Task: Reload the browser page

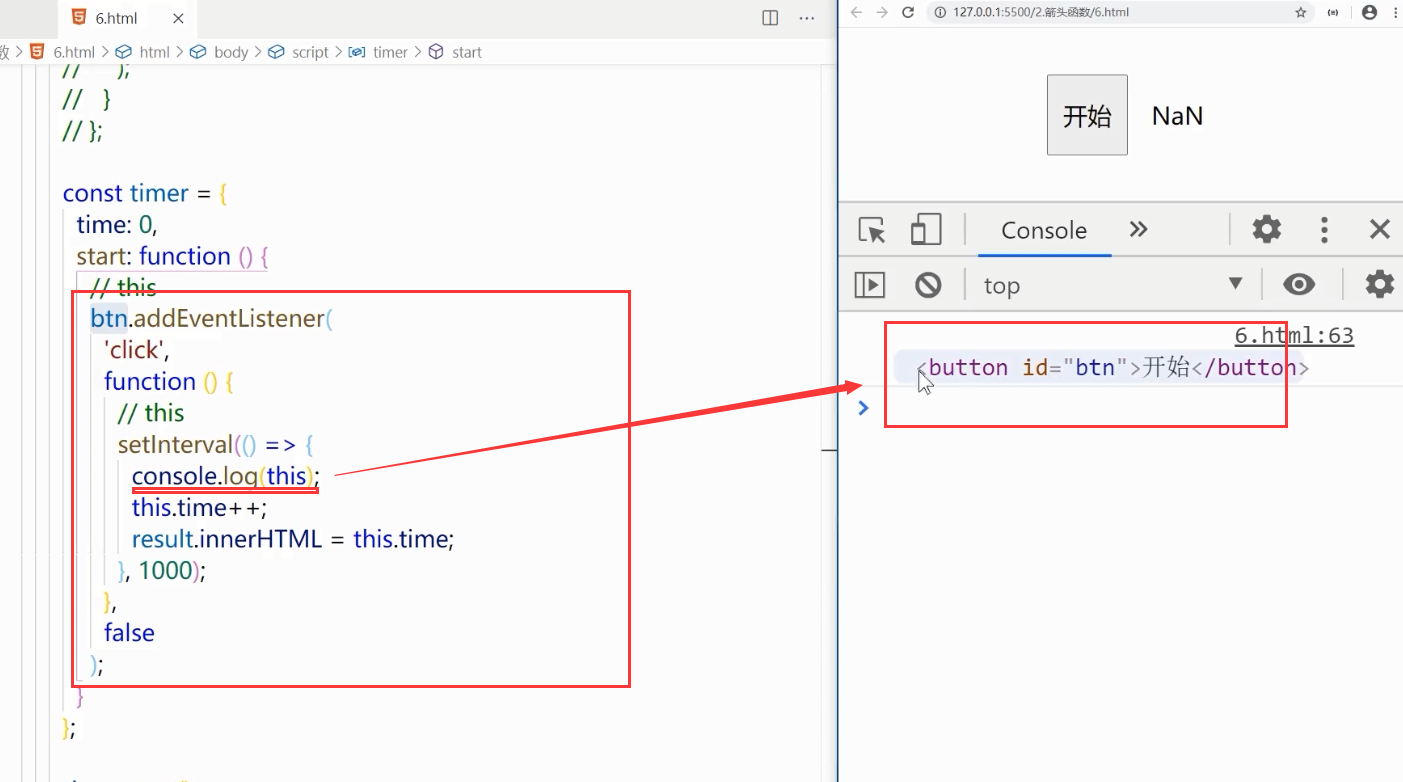Action: 908,12
